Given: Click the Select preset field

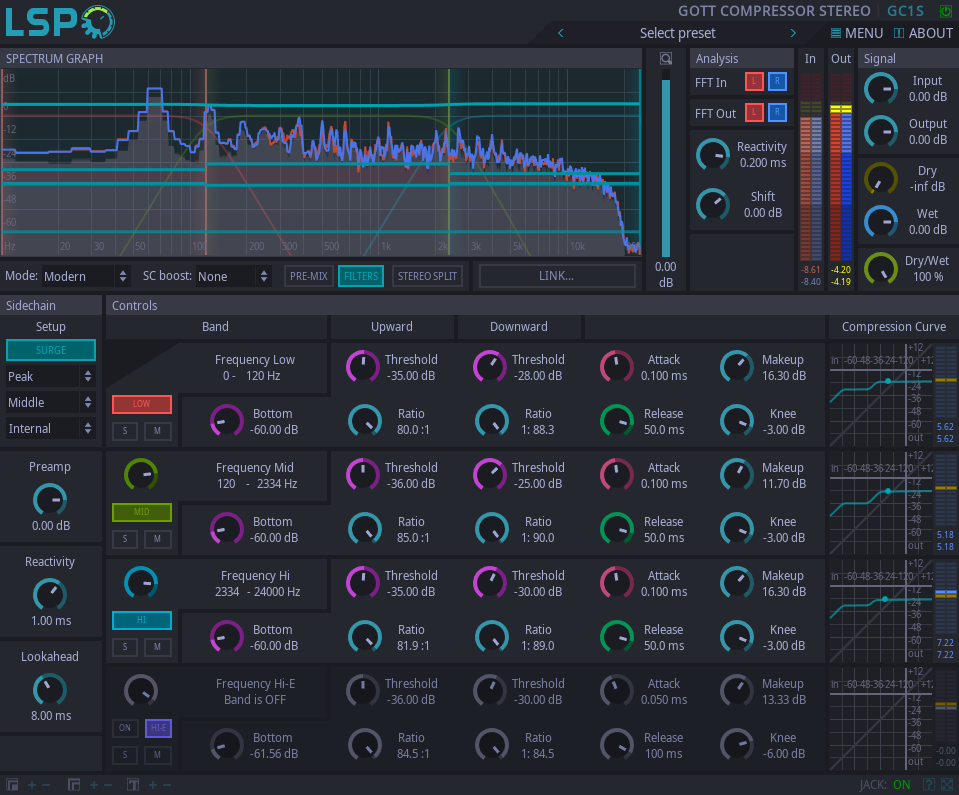Looking at the screenshot, I should (677, 33).
